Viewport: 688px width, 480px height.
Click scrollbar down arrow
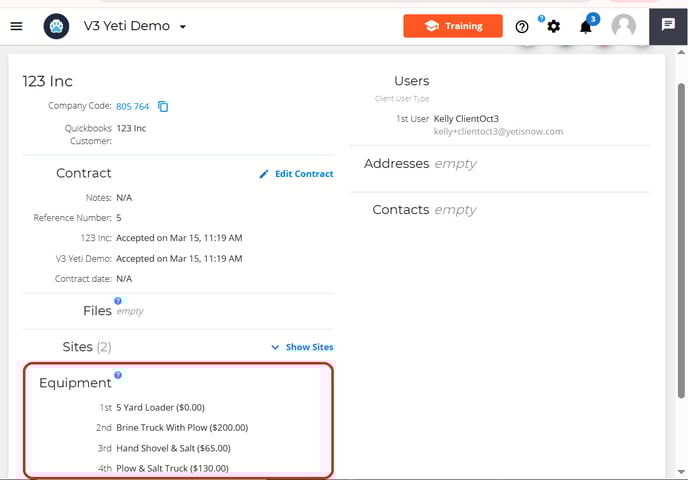pyautogui.click(x=681, y=472)
